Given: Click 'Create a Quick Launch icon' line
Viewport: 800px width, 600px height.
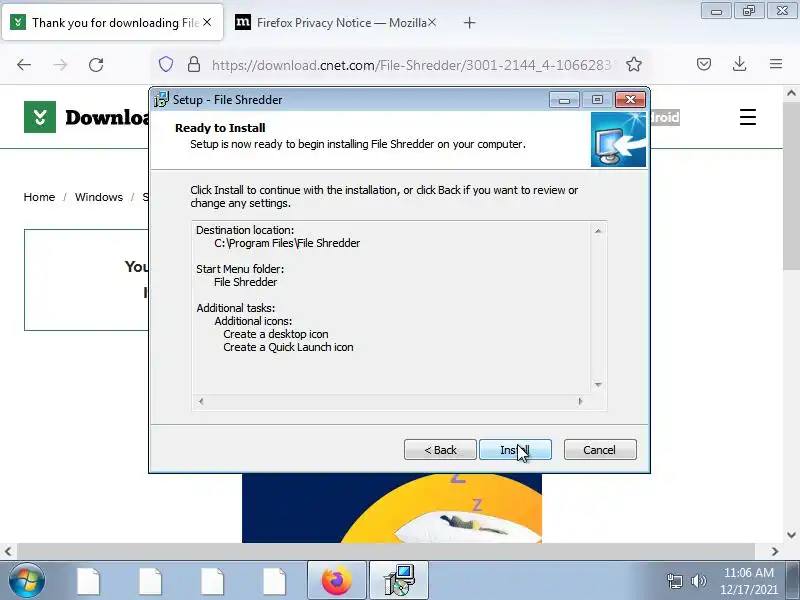Looking at the screenshot, I should [x=288, y=347].
